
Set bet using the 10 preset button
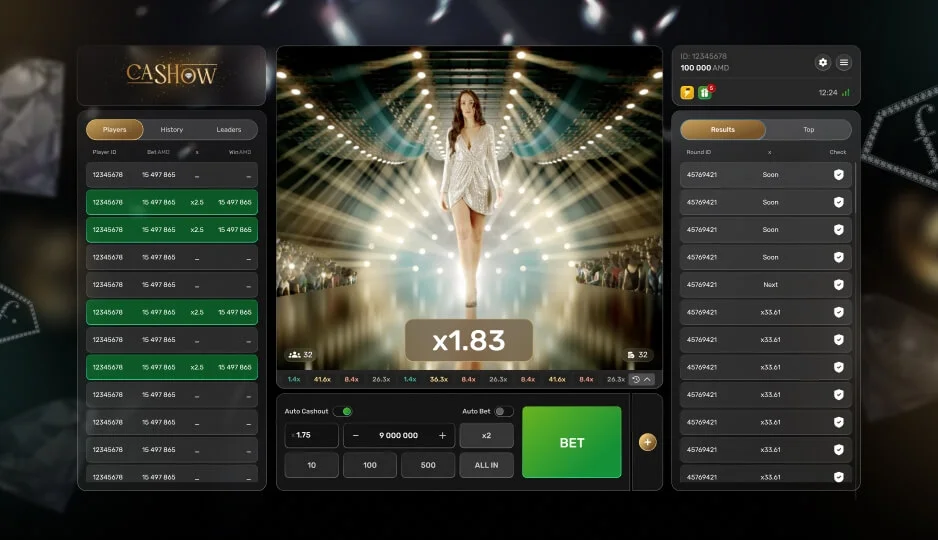(312, 465)
